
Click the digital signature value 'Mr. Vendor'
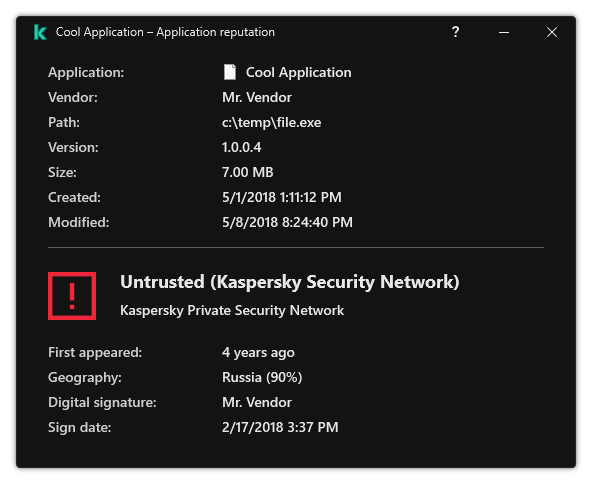(257, 402)
